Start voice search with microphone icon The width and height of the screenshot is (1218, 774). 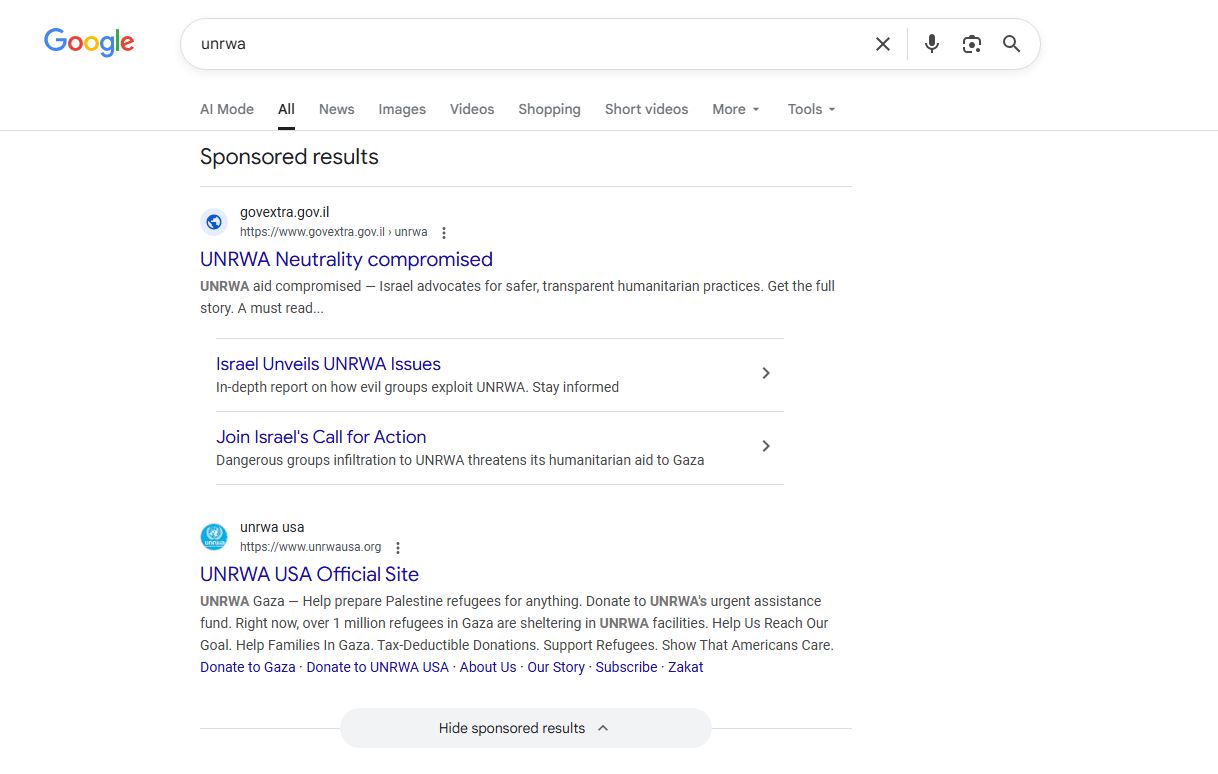point(931,44)
